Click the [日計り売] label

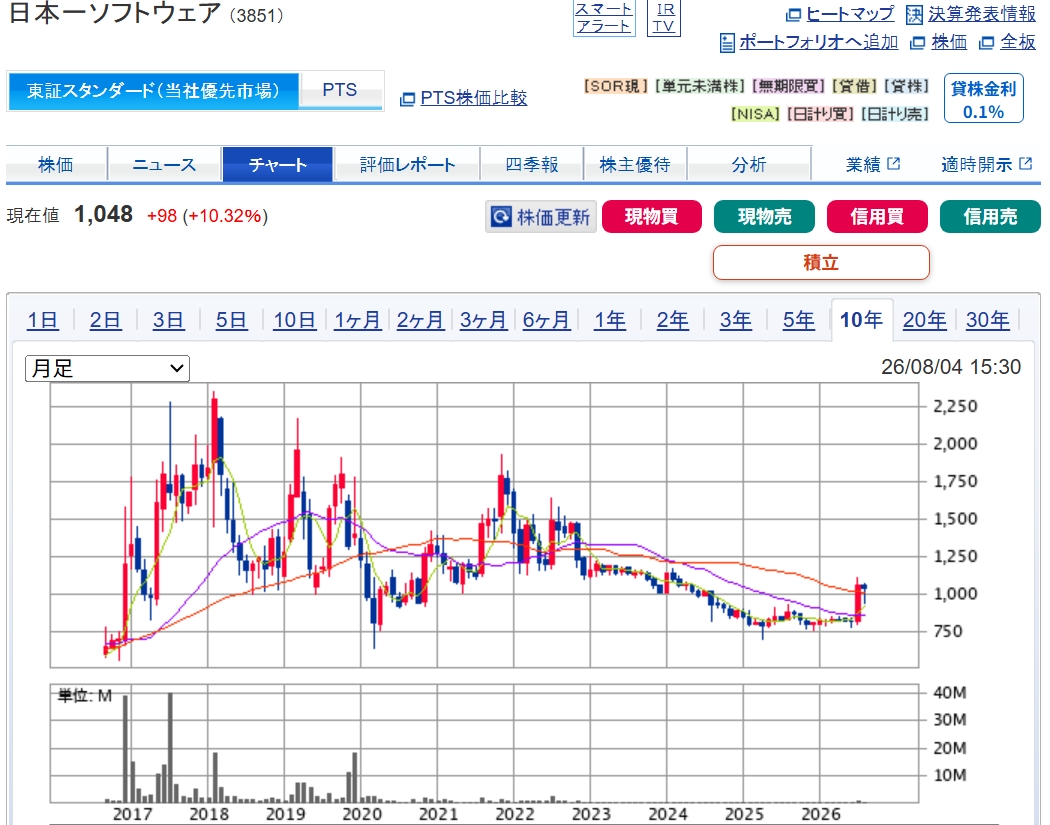pyautogui.click(x=895, y=114)
